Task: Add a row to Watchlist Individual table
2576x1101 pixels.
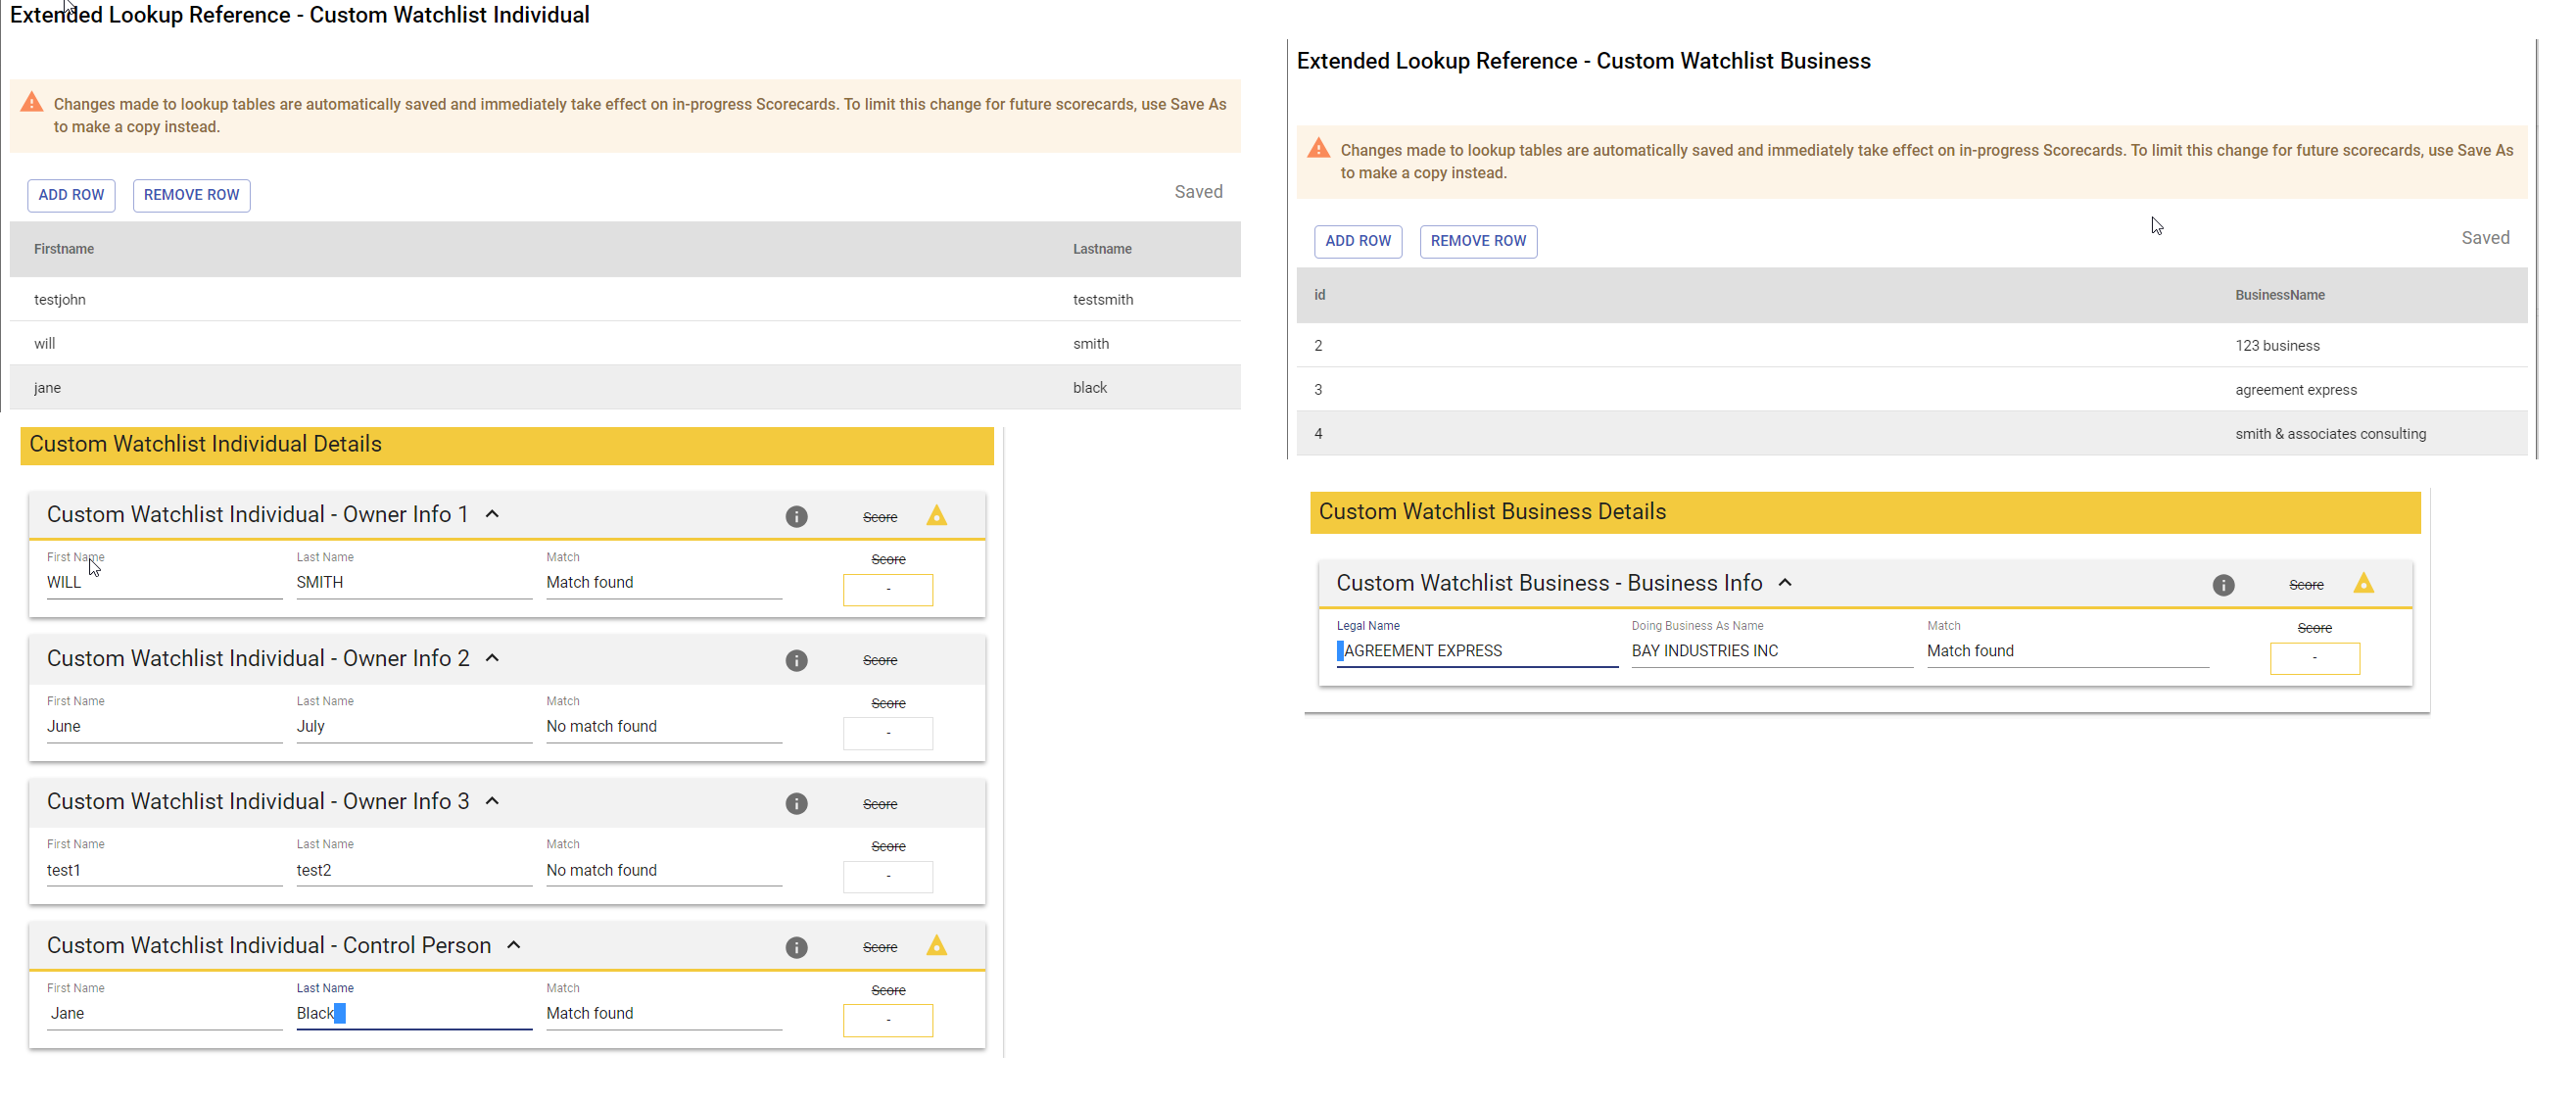Action: [x=71, y=195]
